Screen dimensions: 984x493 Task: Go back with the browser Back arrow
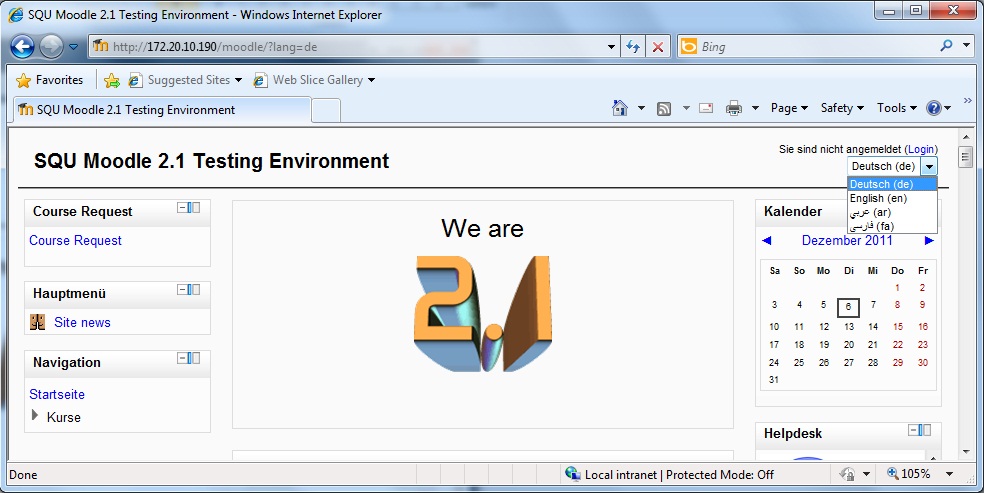point(22,46)
